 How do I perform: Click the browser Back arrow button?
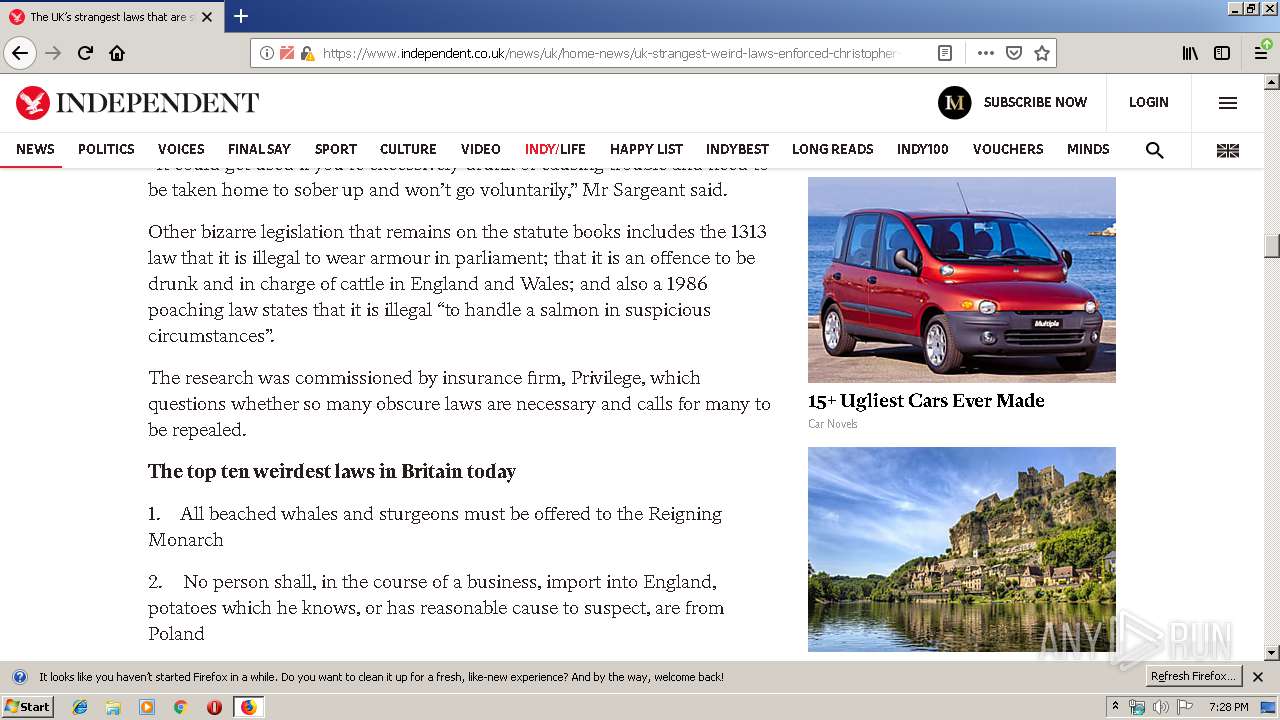tap(20, 53)
